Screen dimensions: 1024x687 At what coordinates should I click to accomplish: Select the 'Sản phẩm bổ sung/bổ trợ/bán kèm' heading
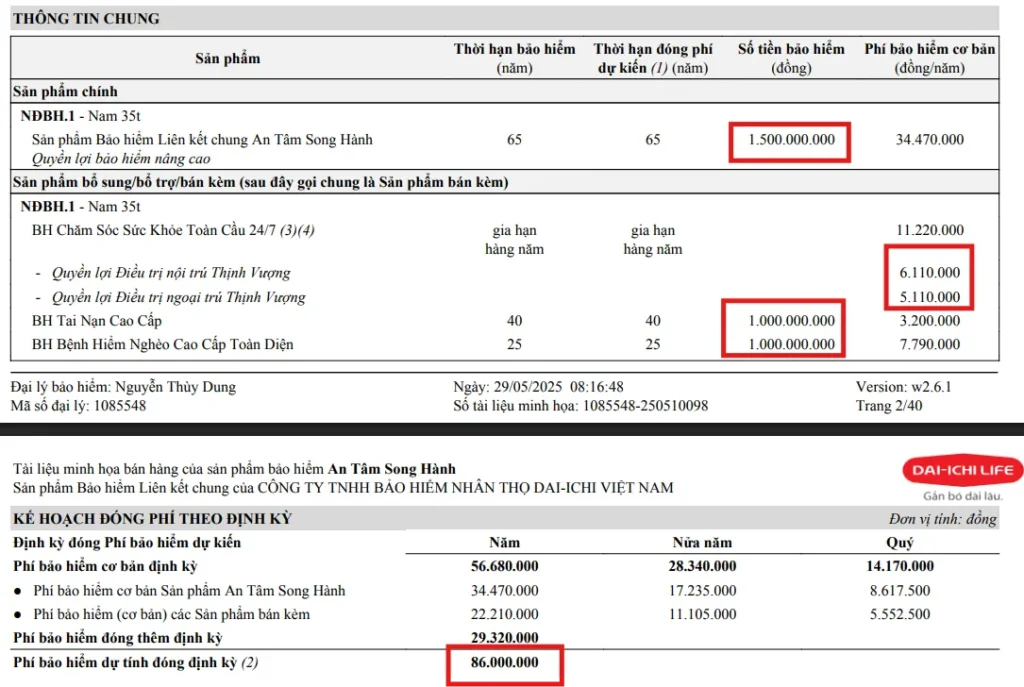click(x=260, y=182)
